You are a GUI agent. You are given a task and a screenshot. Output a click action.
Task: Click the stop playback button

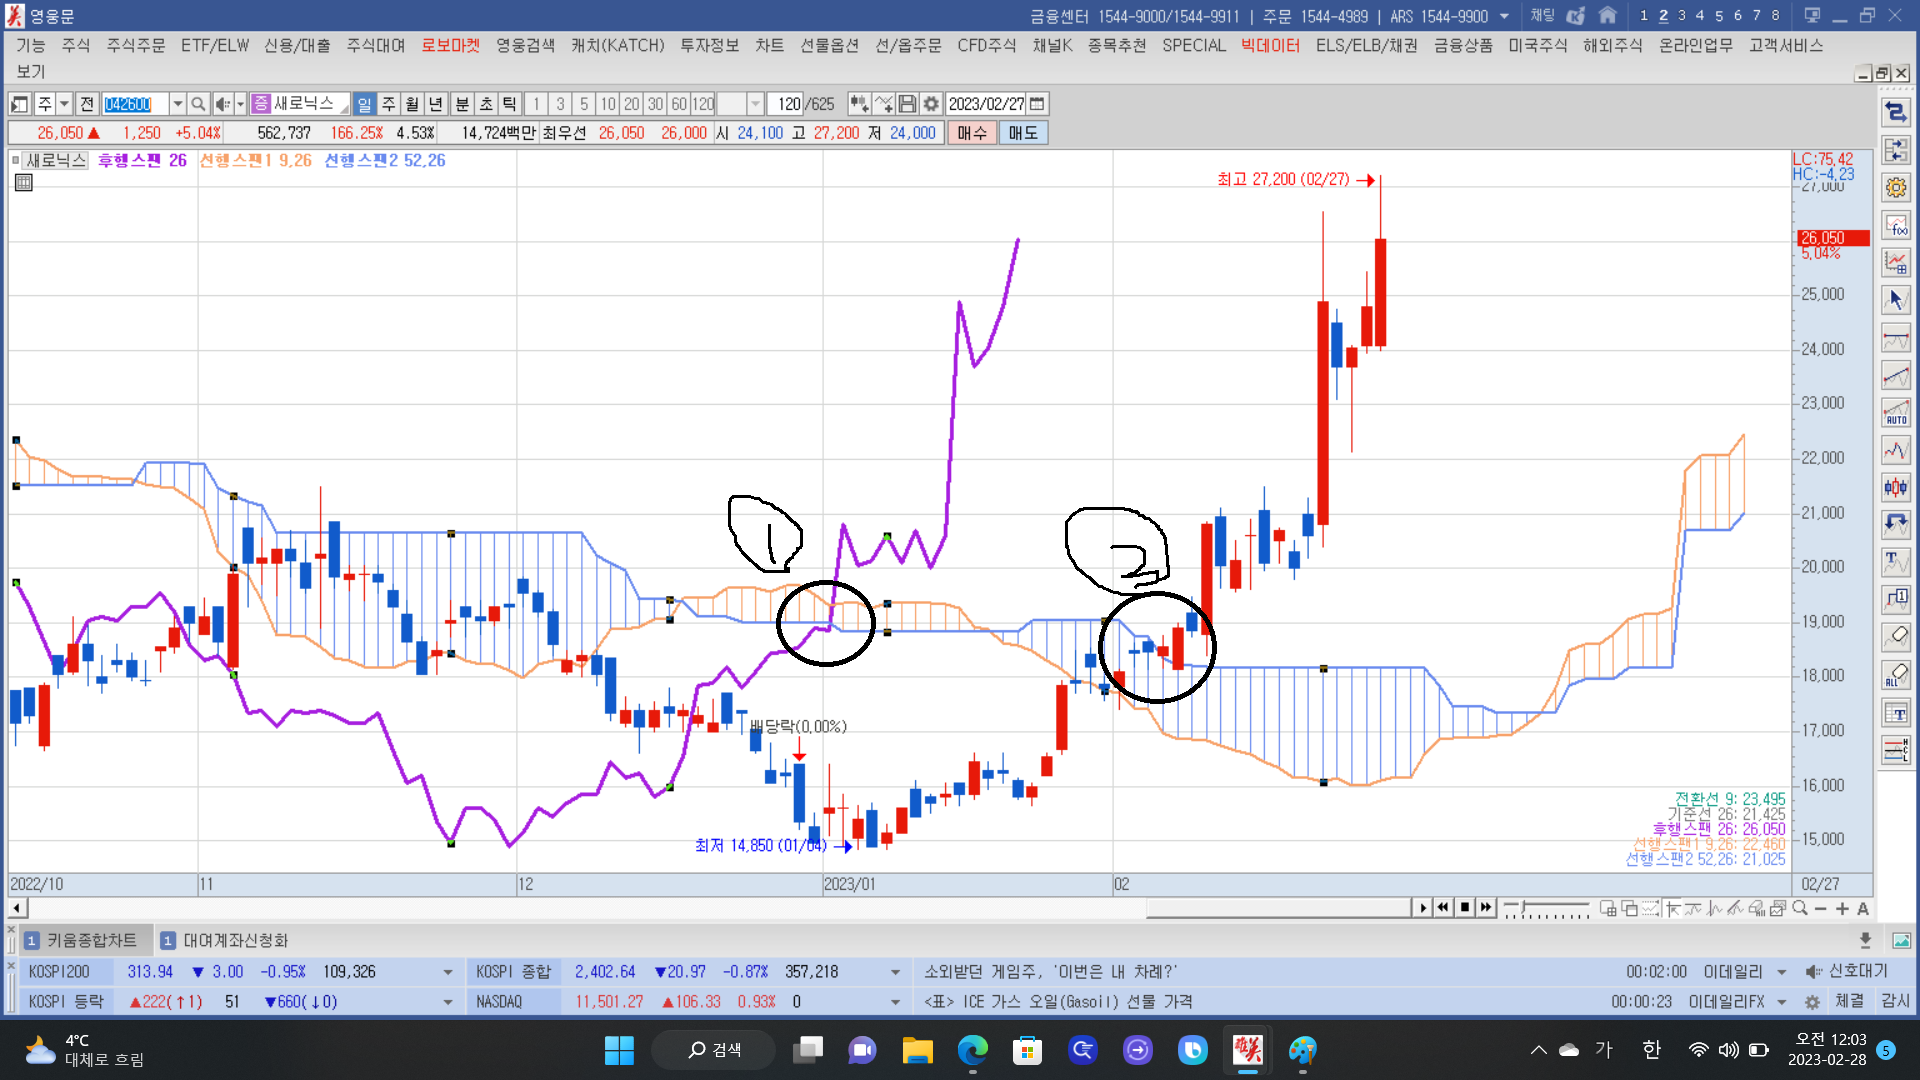(1465, 908)
